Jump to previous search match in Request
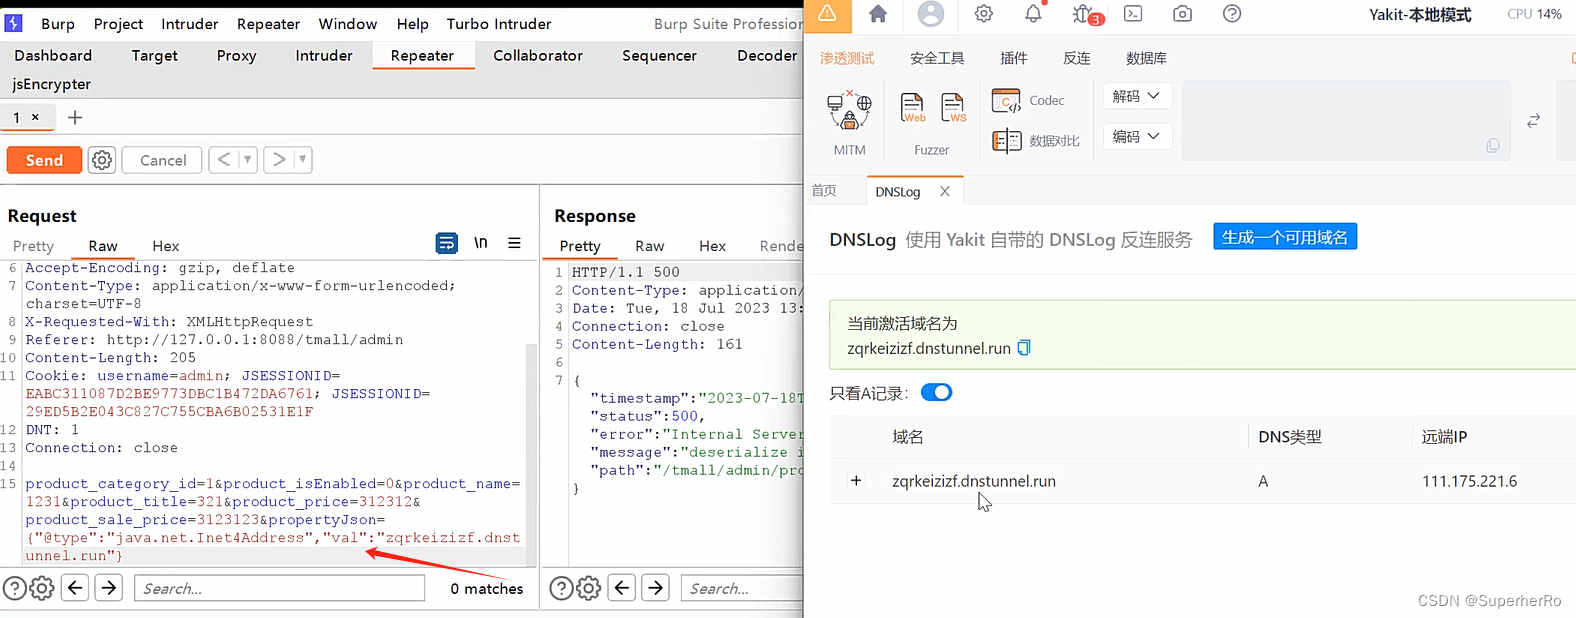The height and width of the screenshot is (618, 1576). coord(75,588)
